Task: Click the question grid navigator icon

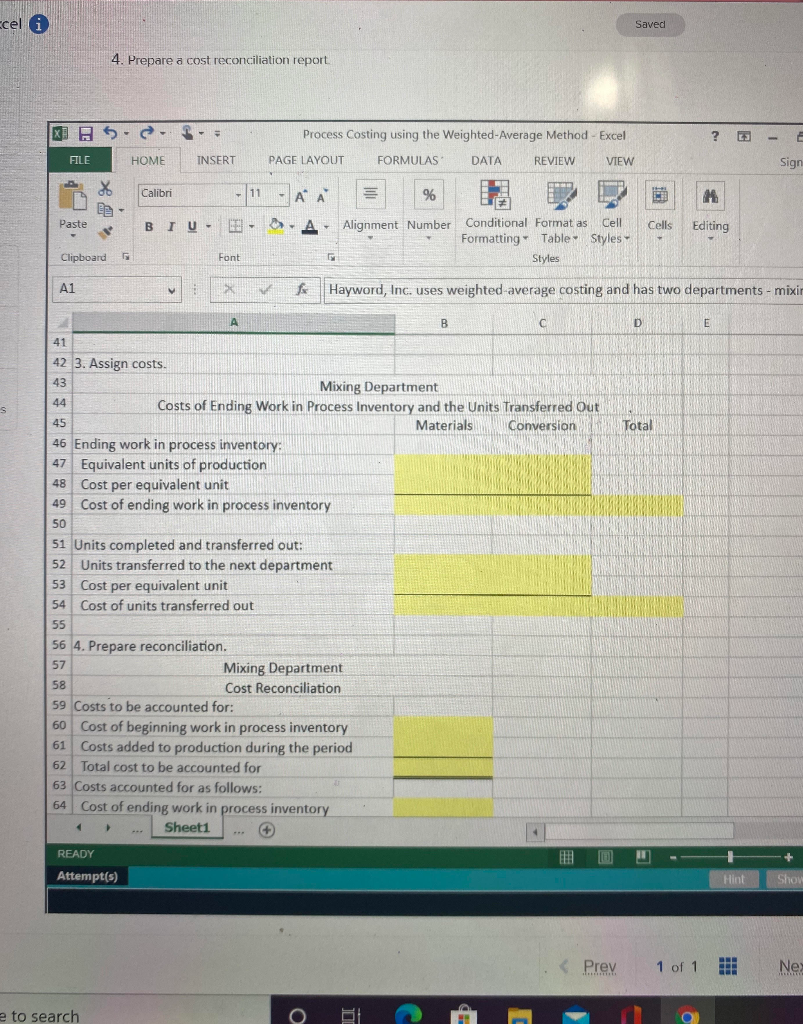Action: [728, 966]
